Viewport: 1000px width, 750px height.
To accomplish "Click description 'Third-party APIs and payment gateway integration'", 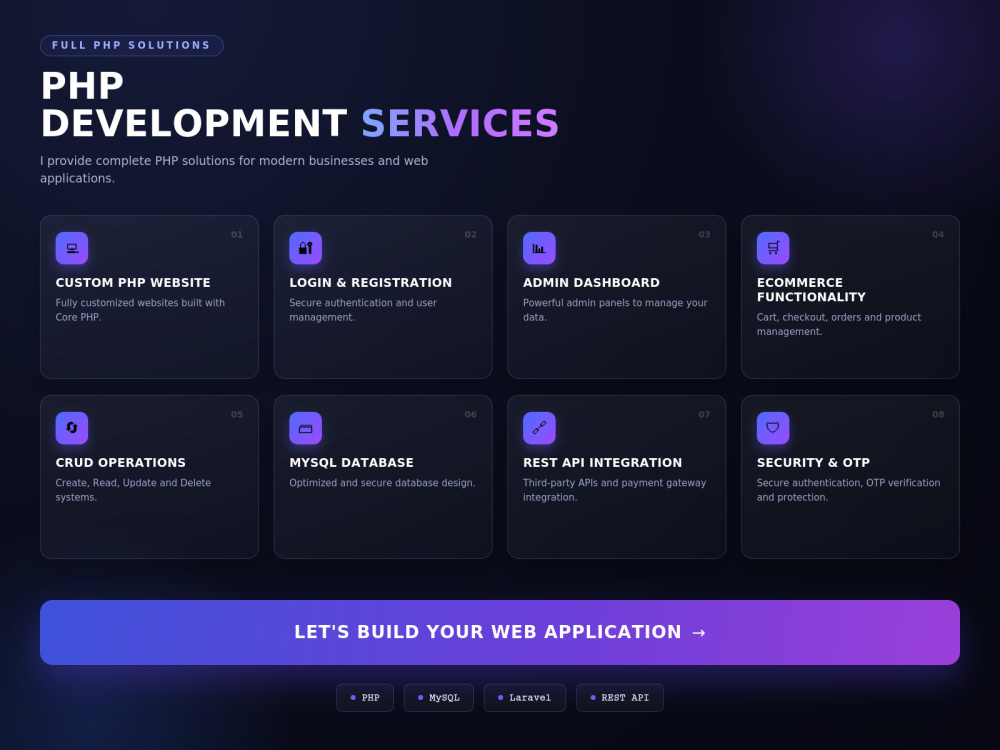I will pos(615,490).
